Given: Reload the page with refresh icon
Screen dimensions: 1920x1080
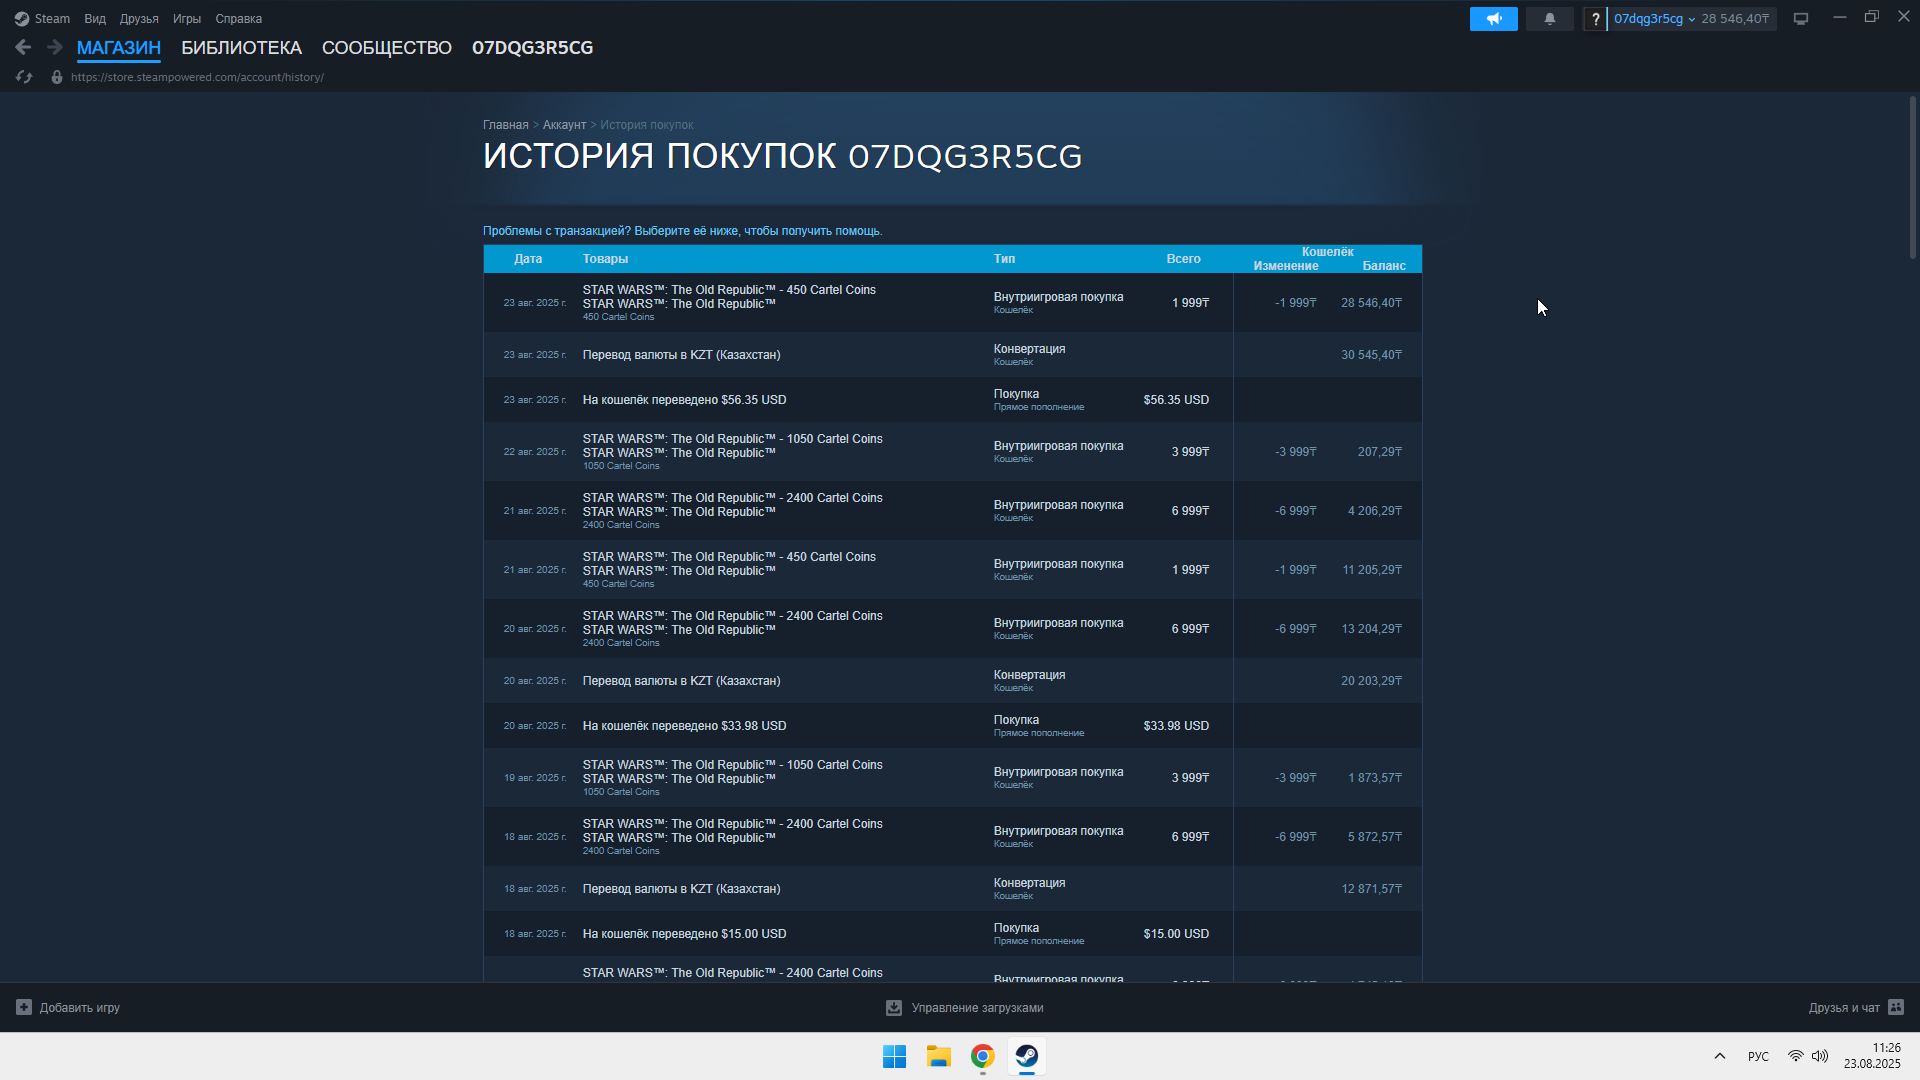Looking at the screenshot, I should (24, 77).
